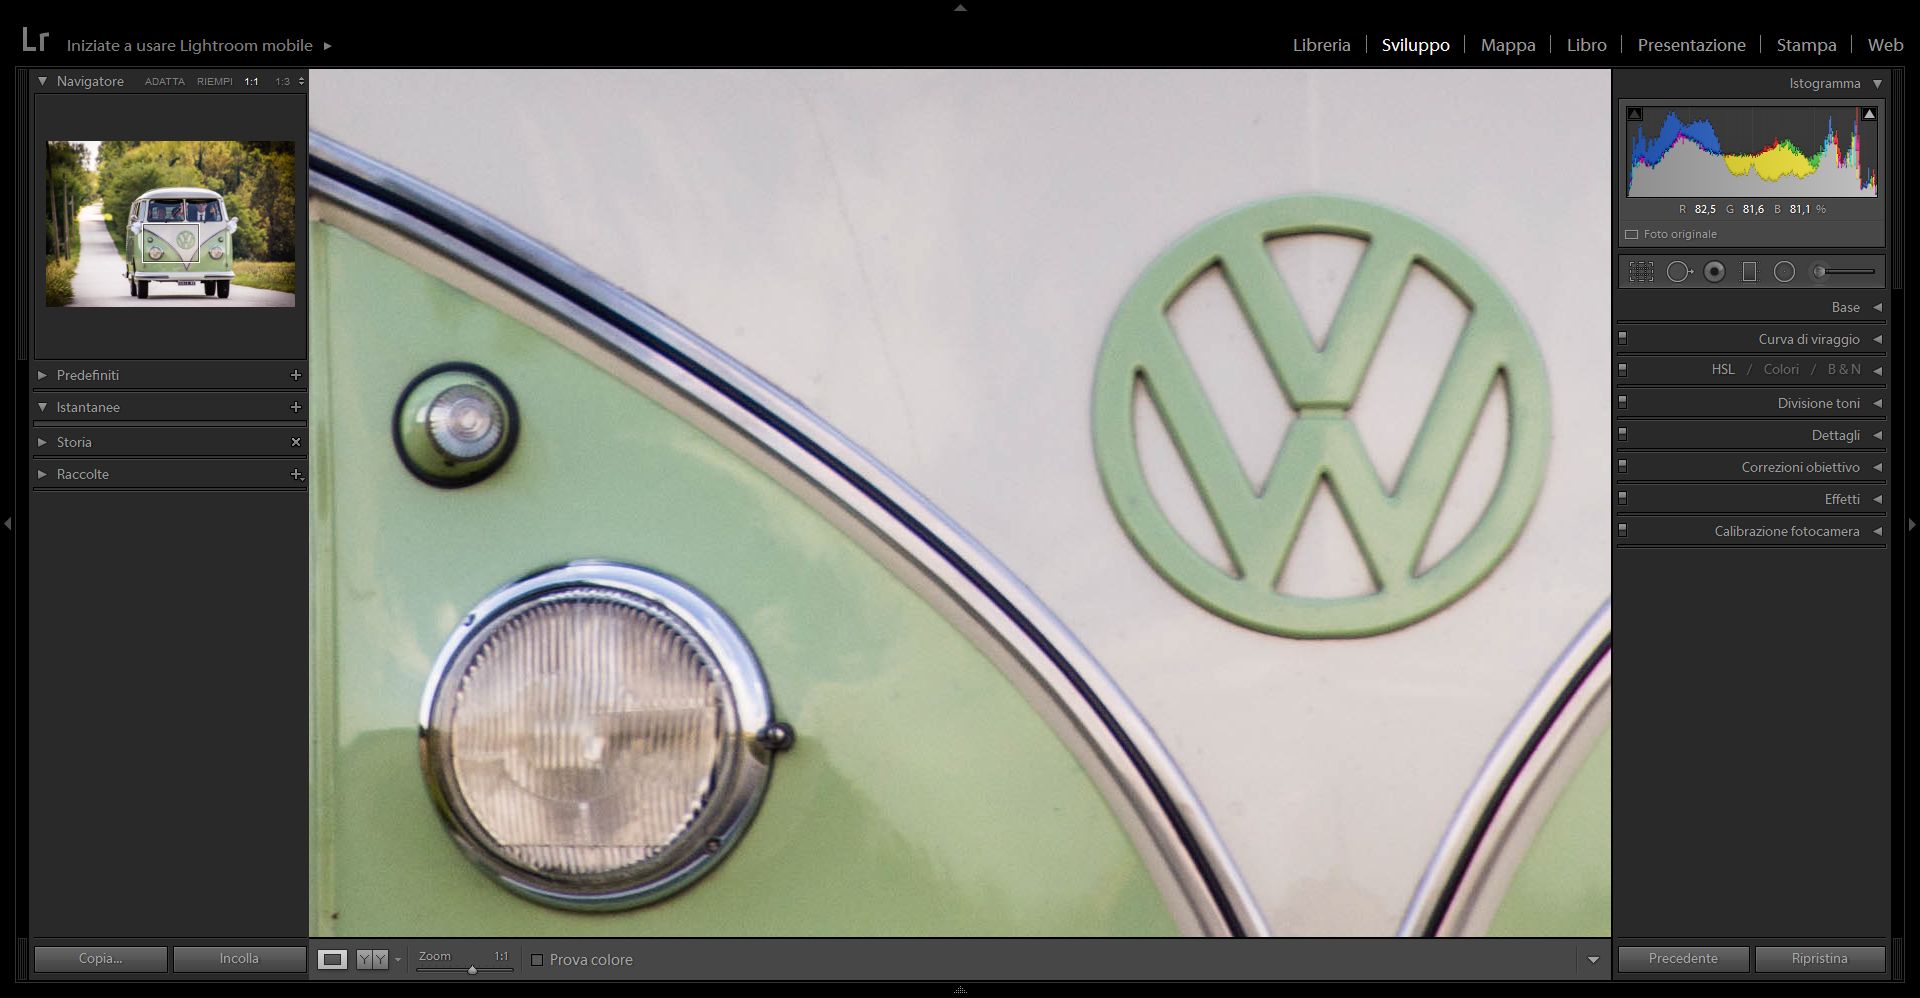The height and width of the screenshot is (998, 1920).
Task: Open the Stampa module
Action: [x=1806, y=45]
